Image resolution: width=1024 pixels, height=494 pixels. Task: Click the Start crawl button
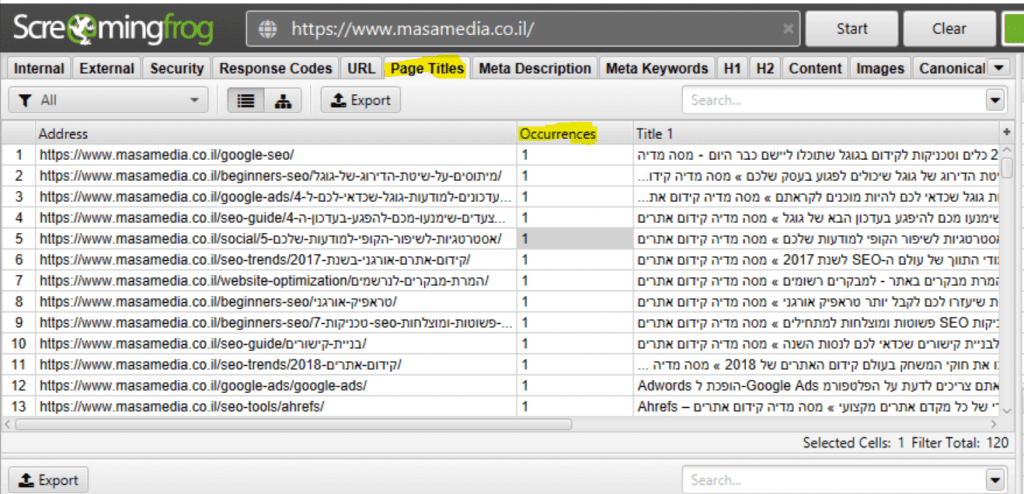pos(852,29)
